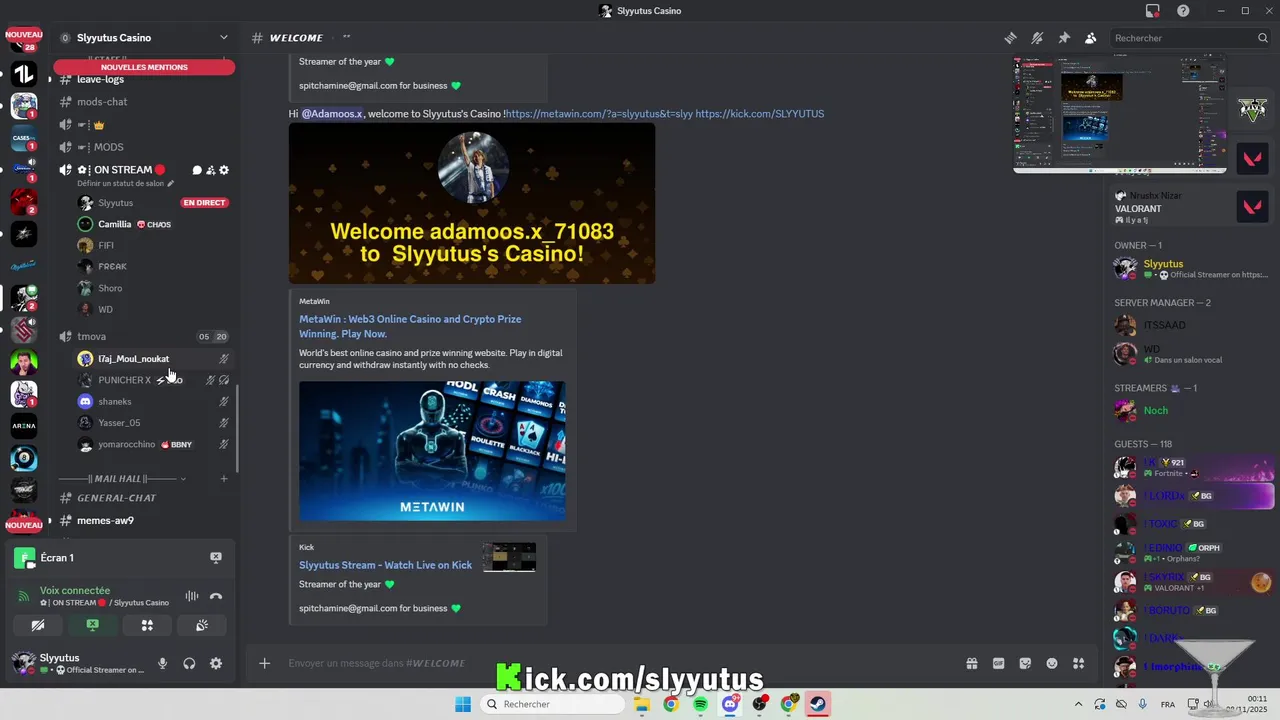
Task: Open the apps launcher in the message bar
Action: click(x=1078, y=663)
